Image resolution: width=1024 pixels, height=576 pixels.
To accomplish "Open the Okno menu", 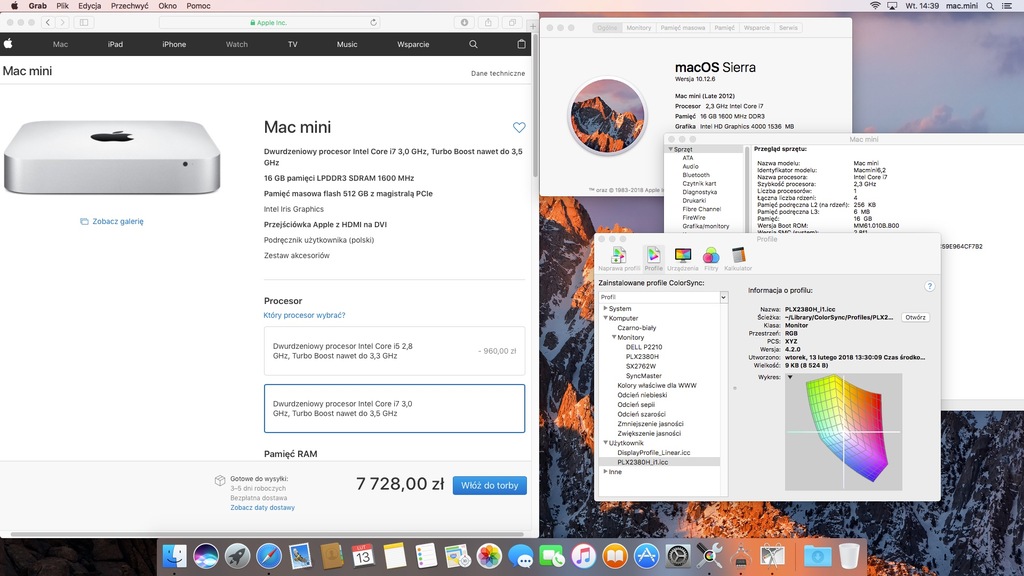I will pyautogui.click(x=167, y=6).
